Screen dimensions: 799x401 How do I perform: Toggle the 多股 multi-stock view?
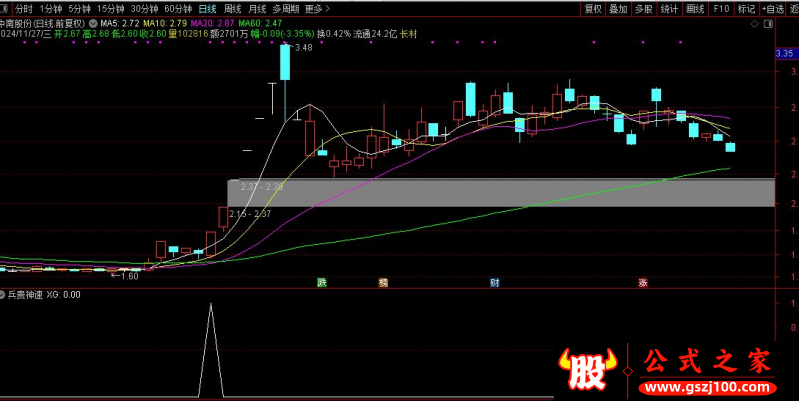point(644,8)
